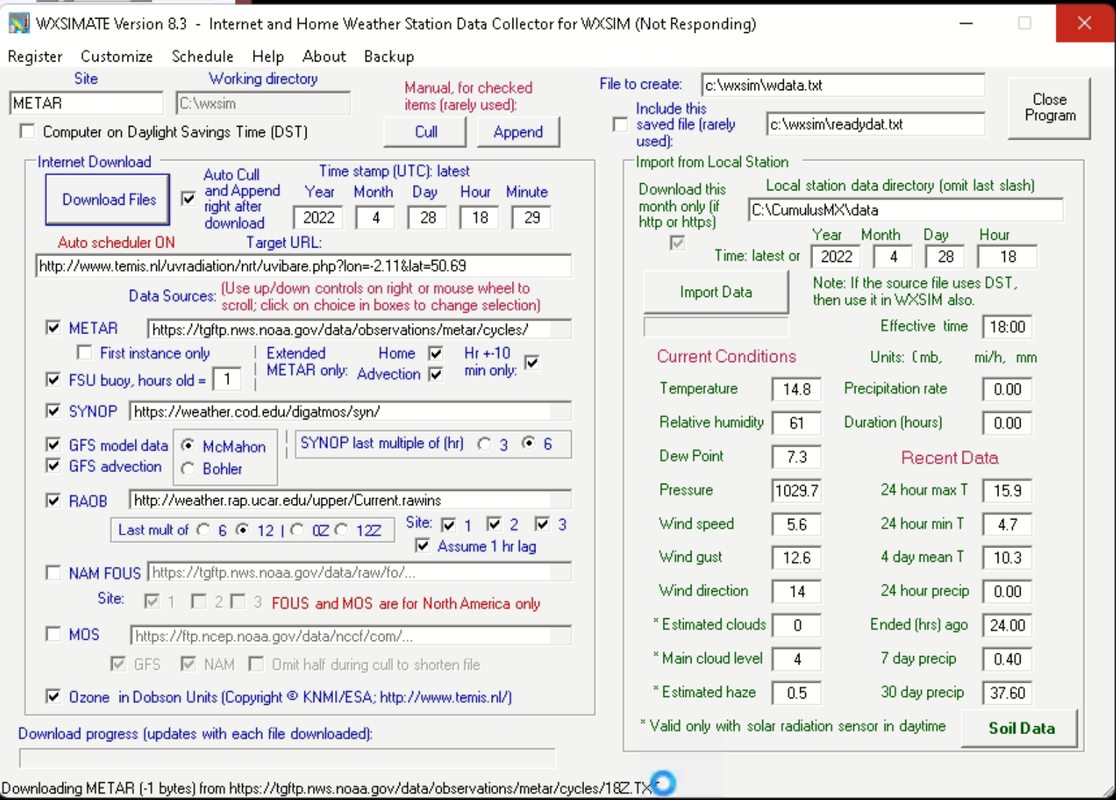Click the Site name field METAR

(x=86, y=103)
